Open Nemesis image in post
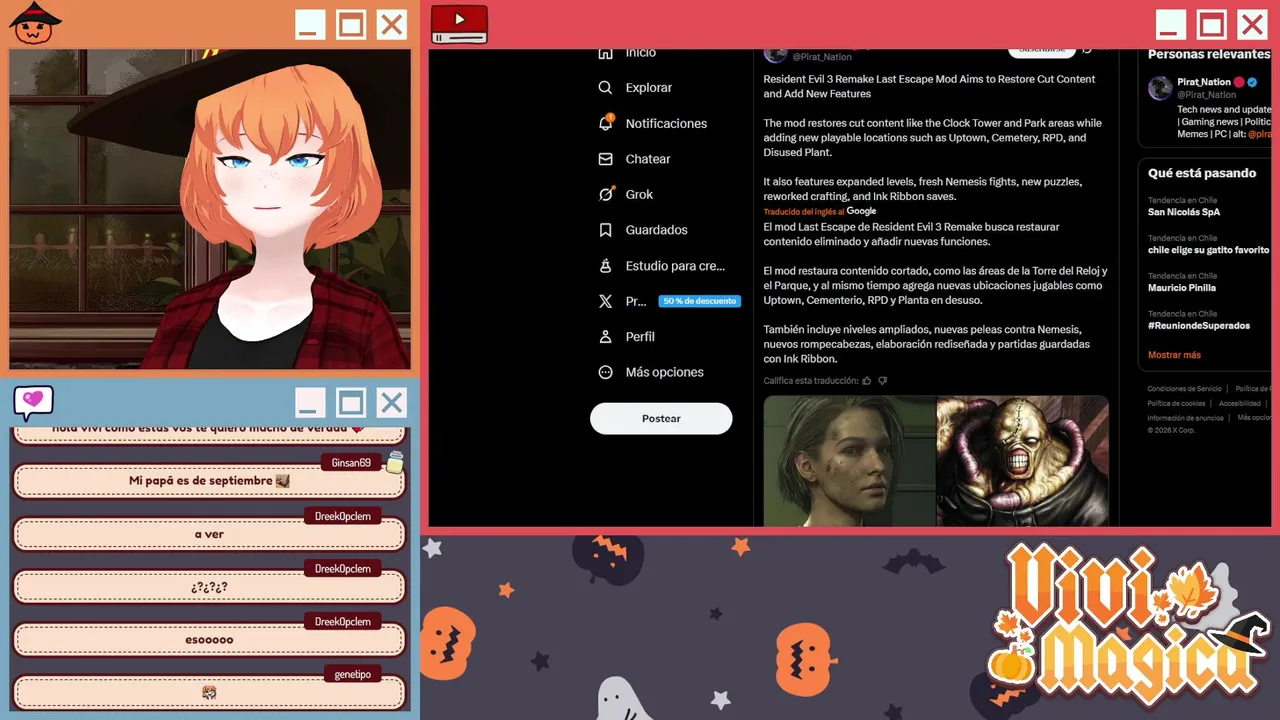Screen dimensions: 1280x720 coord(1023,460)
